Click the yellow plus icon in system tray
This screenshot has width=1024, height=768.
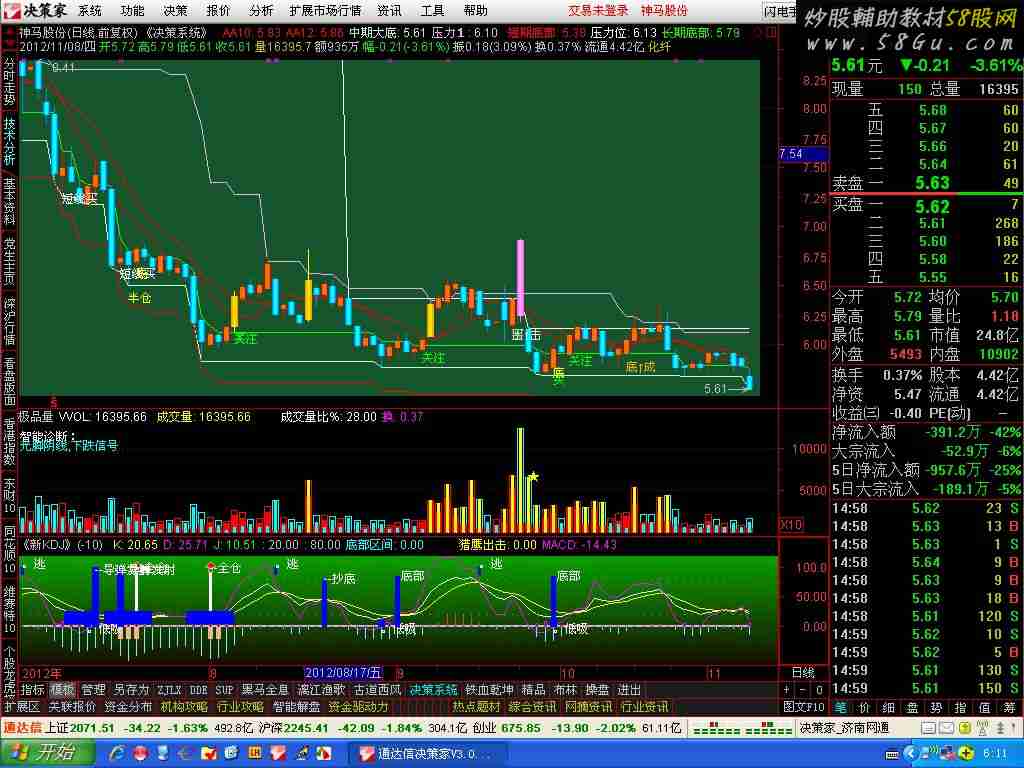pyautogui.click(x=967, y=754)
